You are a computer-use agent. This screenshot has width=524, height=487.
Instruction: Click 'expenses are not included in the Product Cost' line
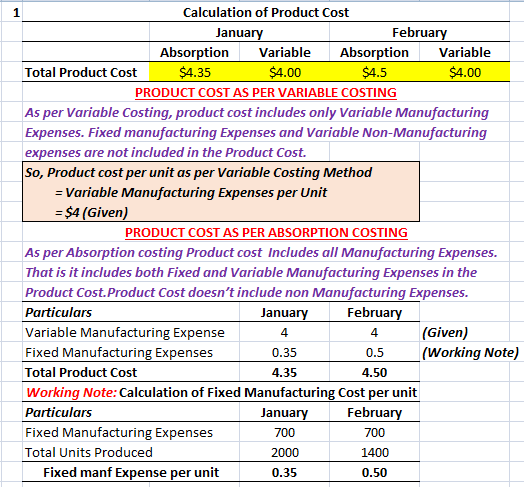pos(165,152)
